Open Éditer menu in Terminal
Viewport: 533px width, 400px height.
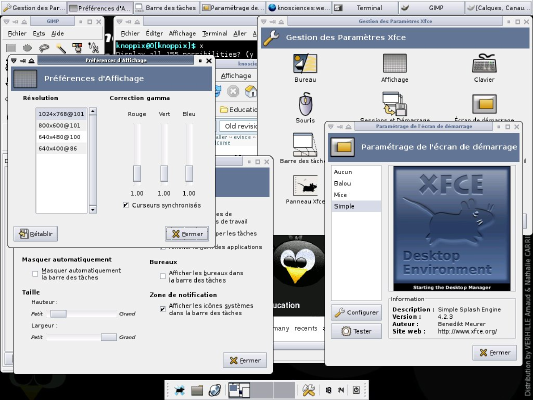154,33
